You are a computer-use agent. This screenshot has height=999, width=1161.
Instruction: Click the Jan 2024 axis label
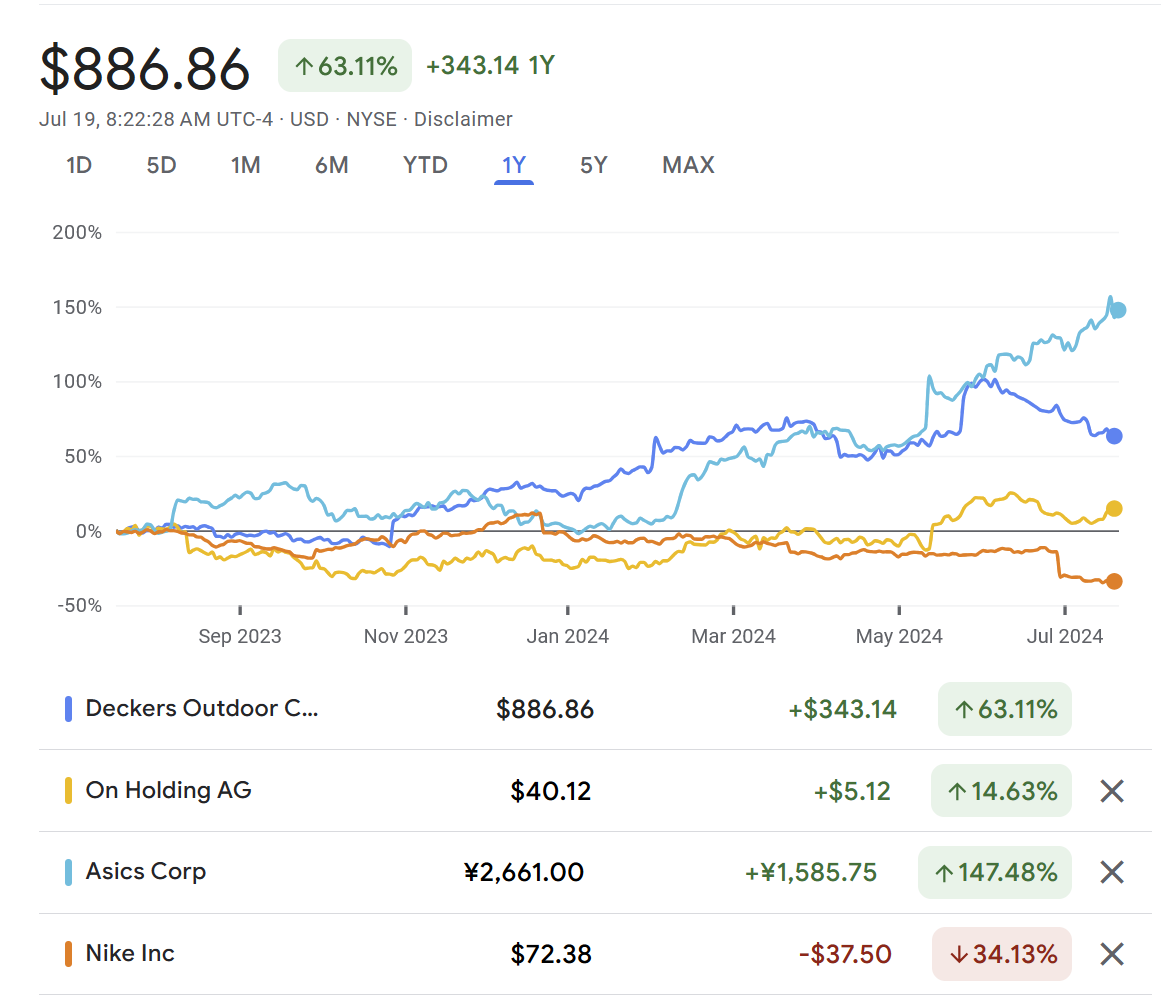568,636
